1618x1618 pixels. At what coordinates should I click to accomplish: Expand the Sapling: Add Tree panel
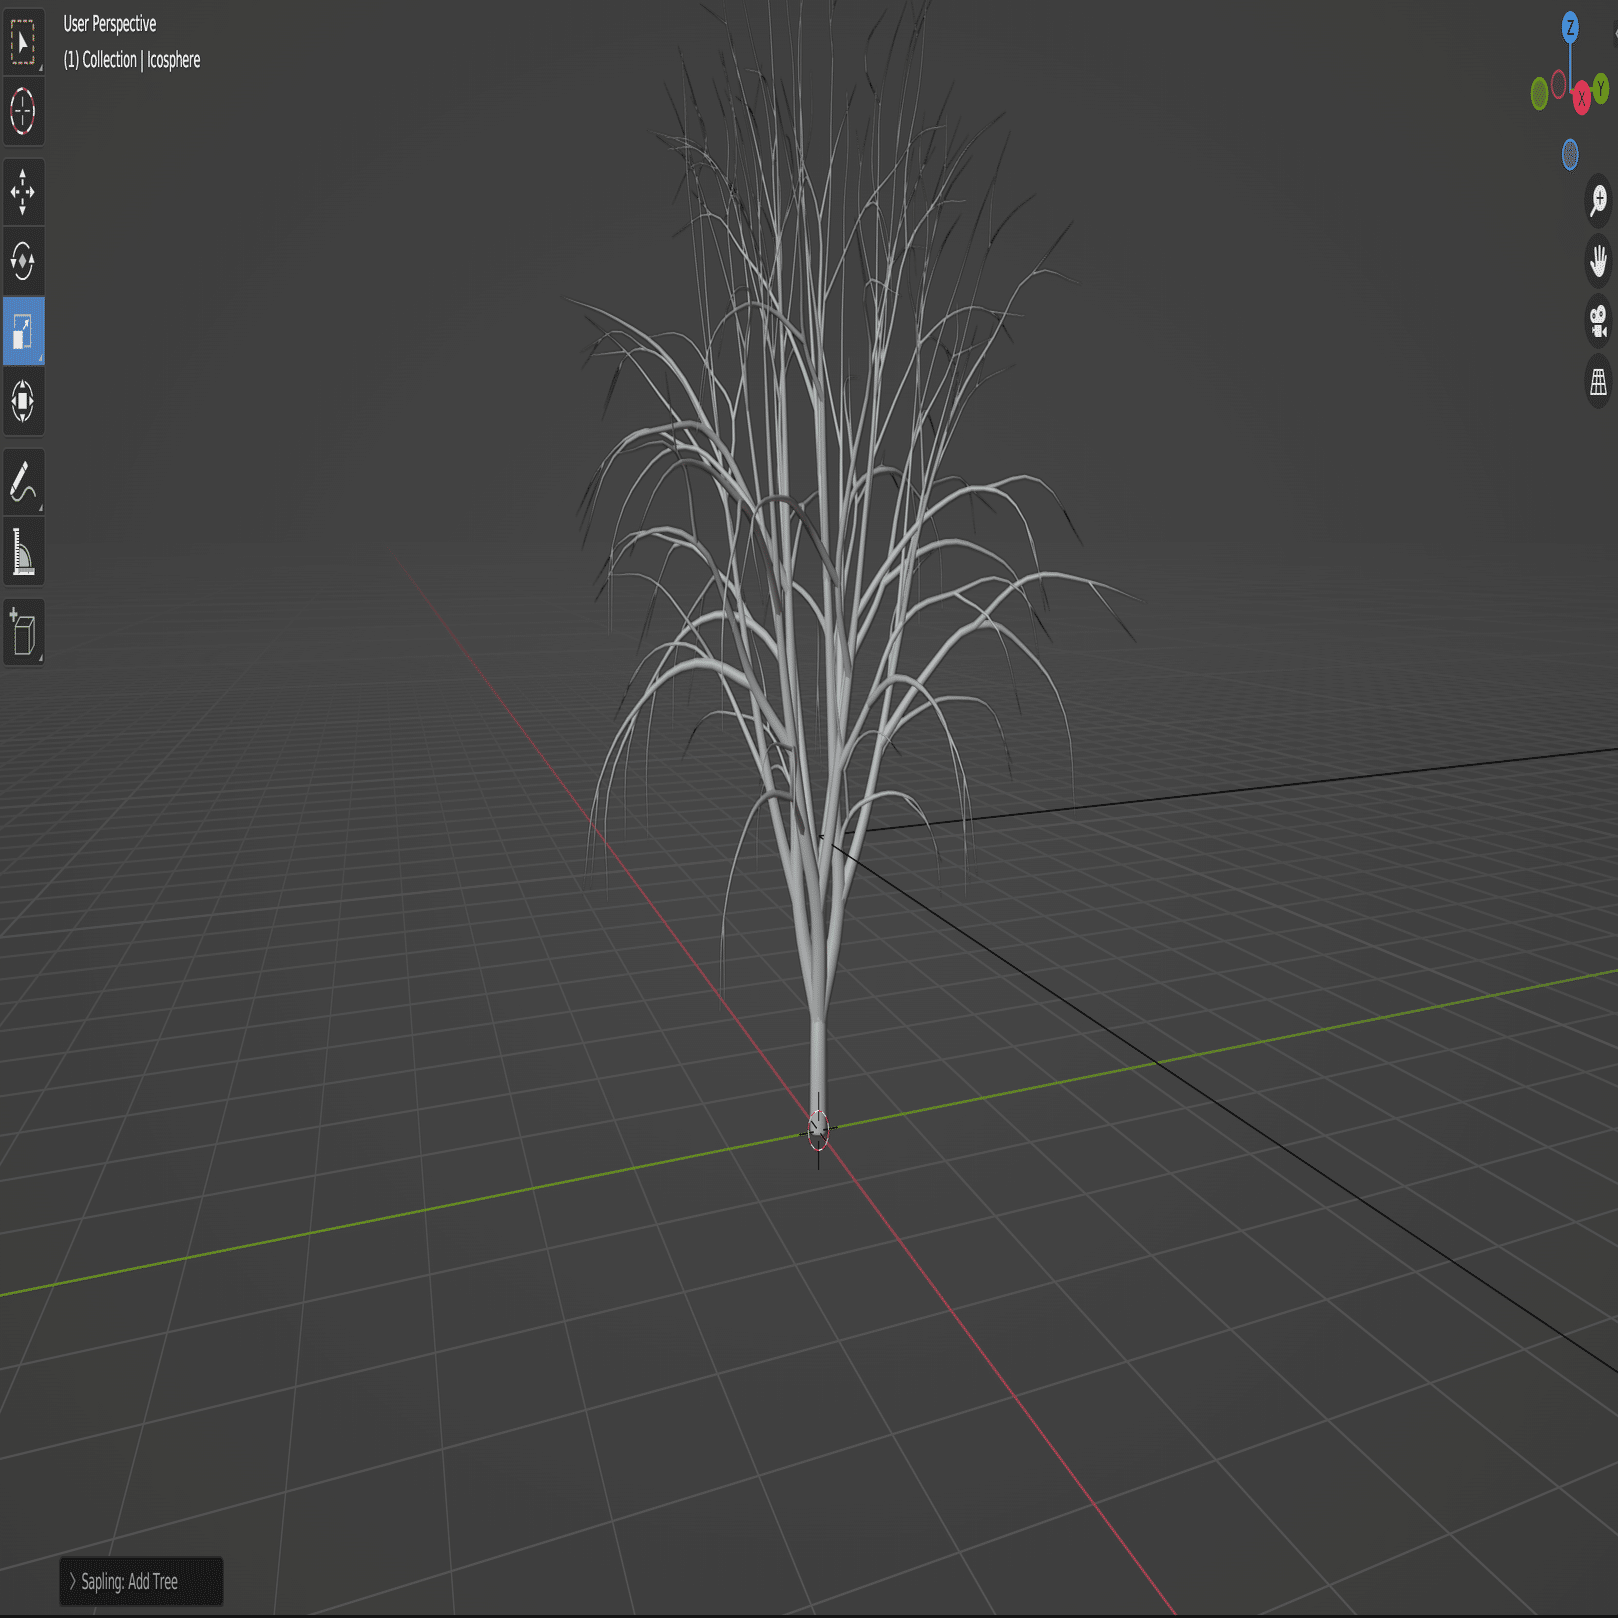point(141,1581)
